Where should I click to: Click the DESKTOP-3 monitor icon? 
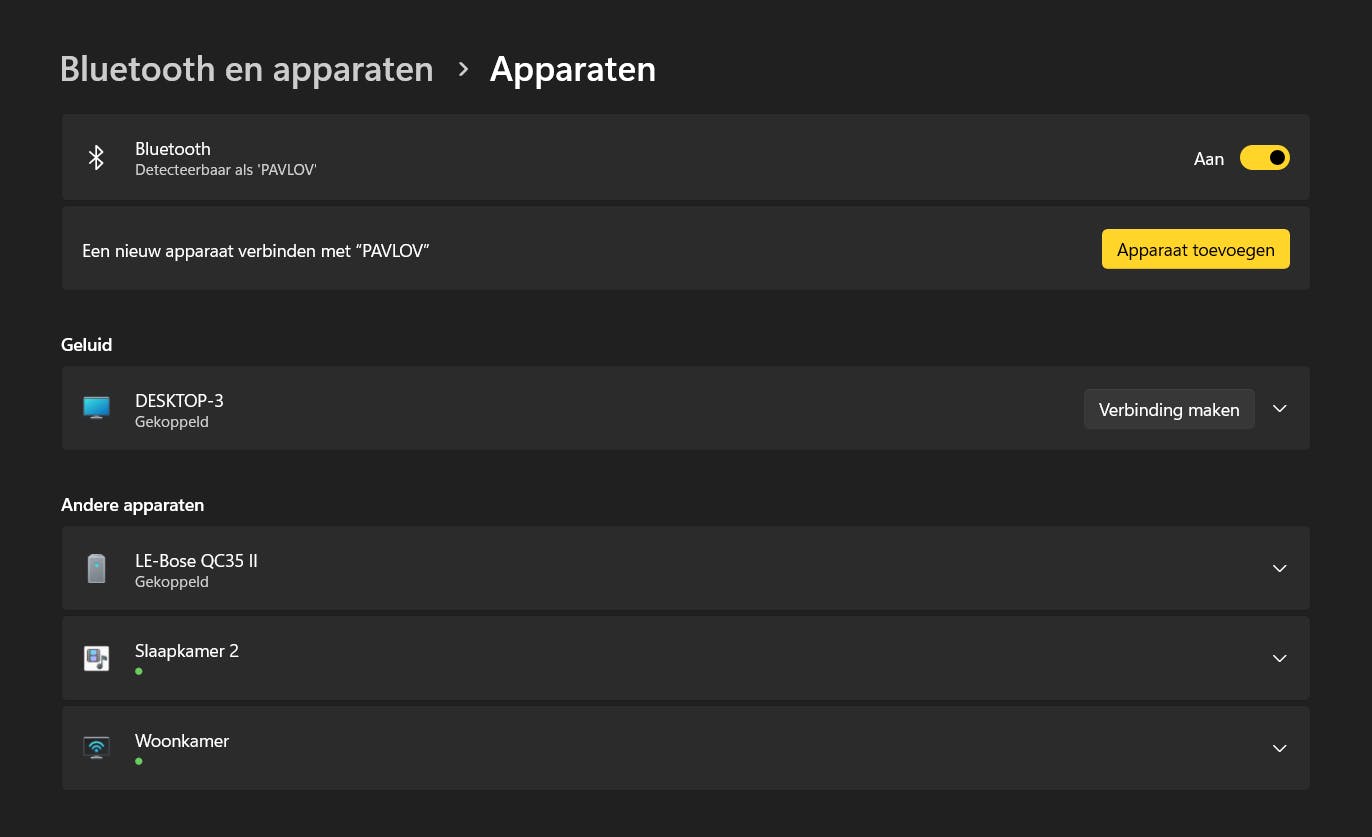click(96, 408)
